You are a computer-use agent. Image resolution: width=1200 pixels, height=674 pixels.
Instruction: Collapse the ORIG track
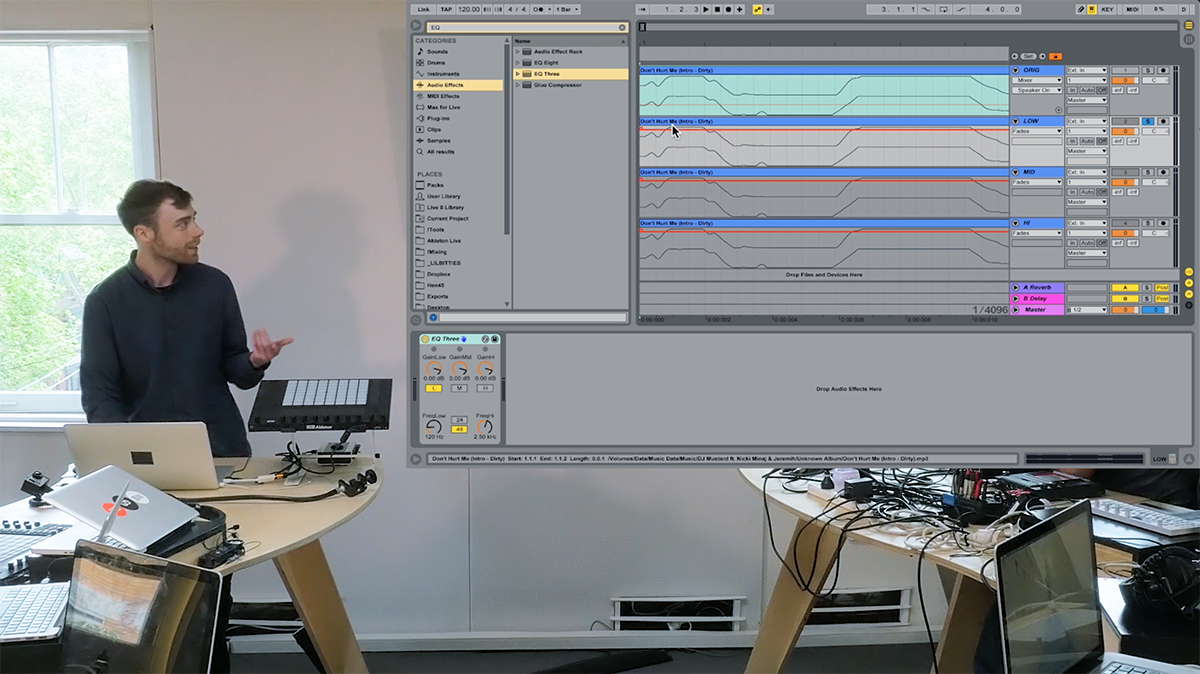pyautogui.click(x=1015, y=70)
